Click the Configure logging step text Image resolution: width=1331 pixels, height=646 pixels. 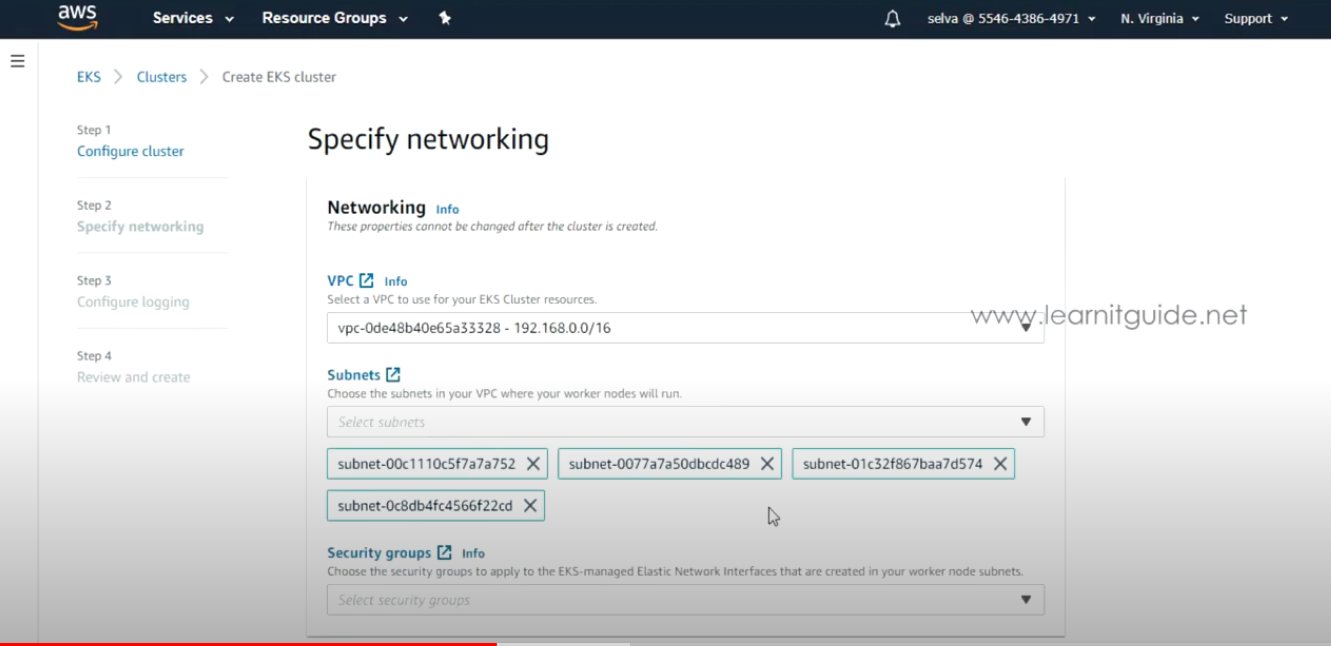coord(133,302)
